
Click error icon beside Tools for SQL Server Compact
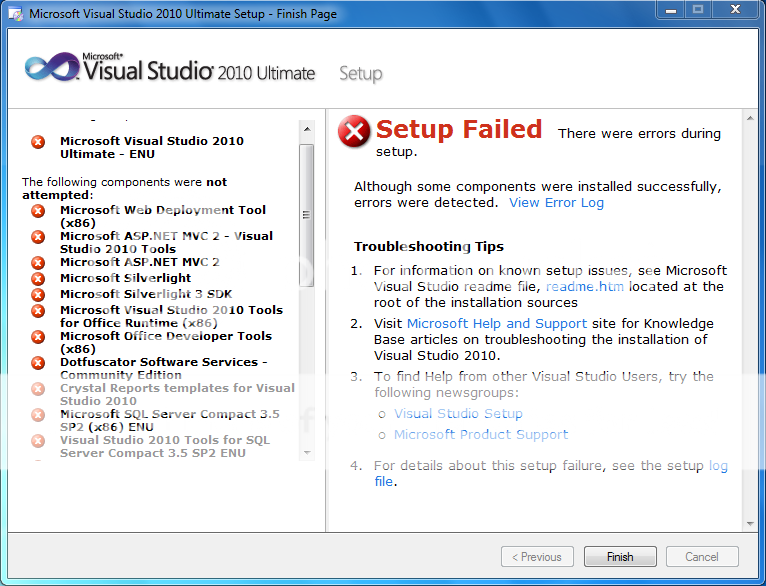point(38,440)
